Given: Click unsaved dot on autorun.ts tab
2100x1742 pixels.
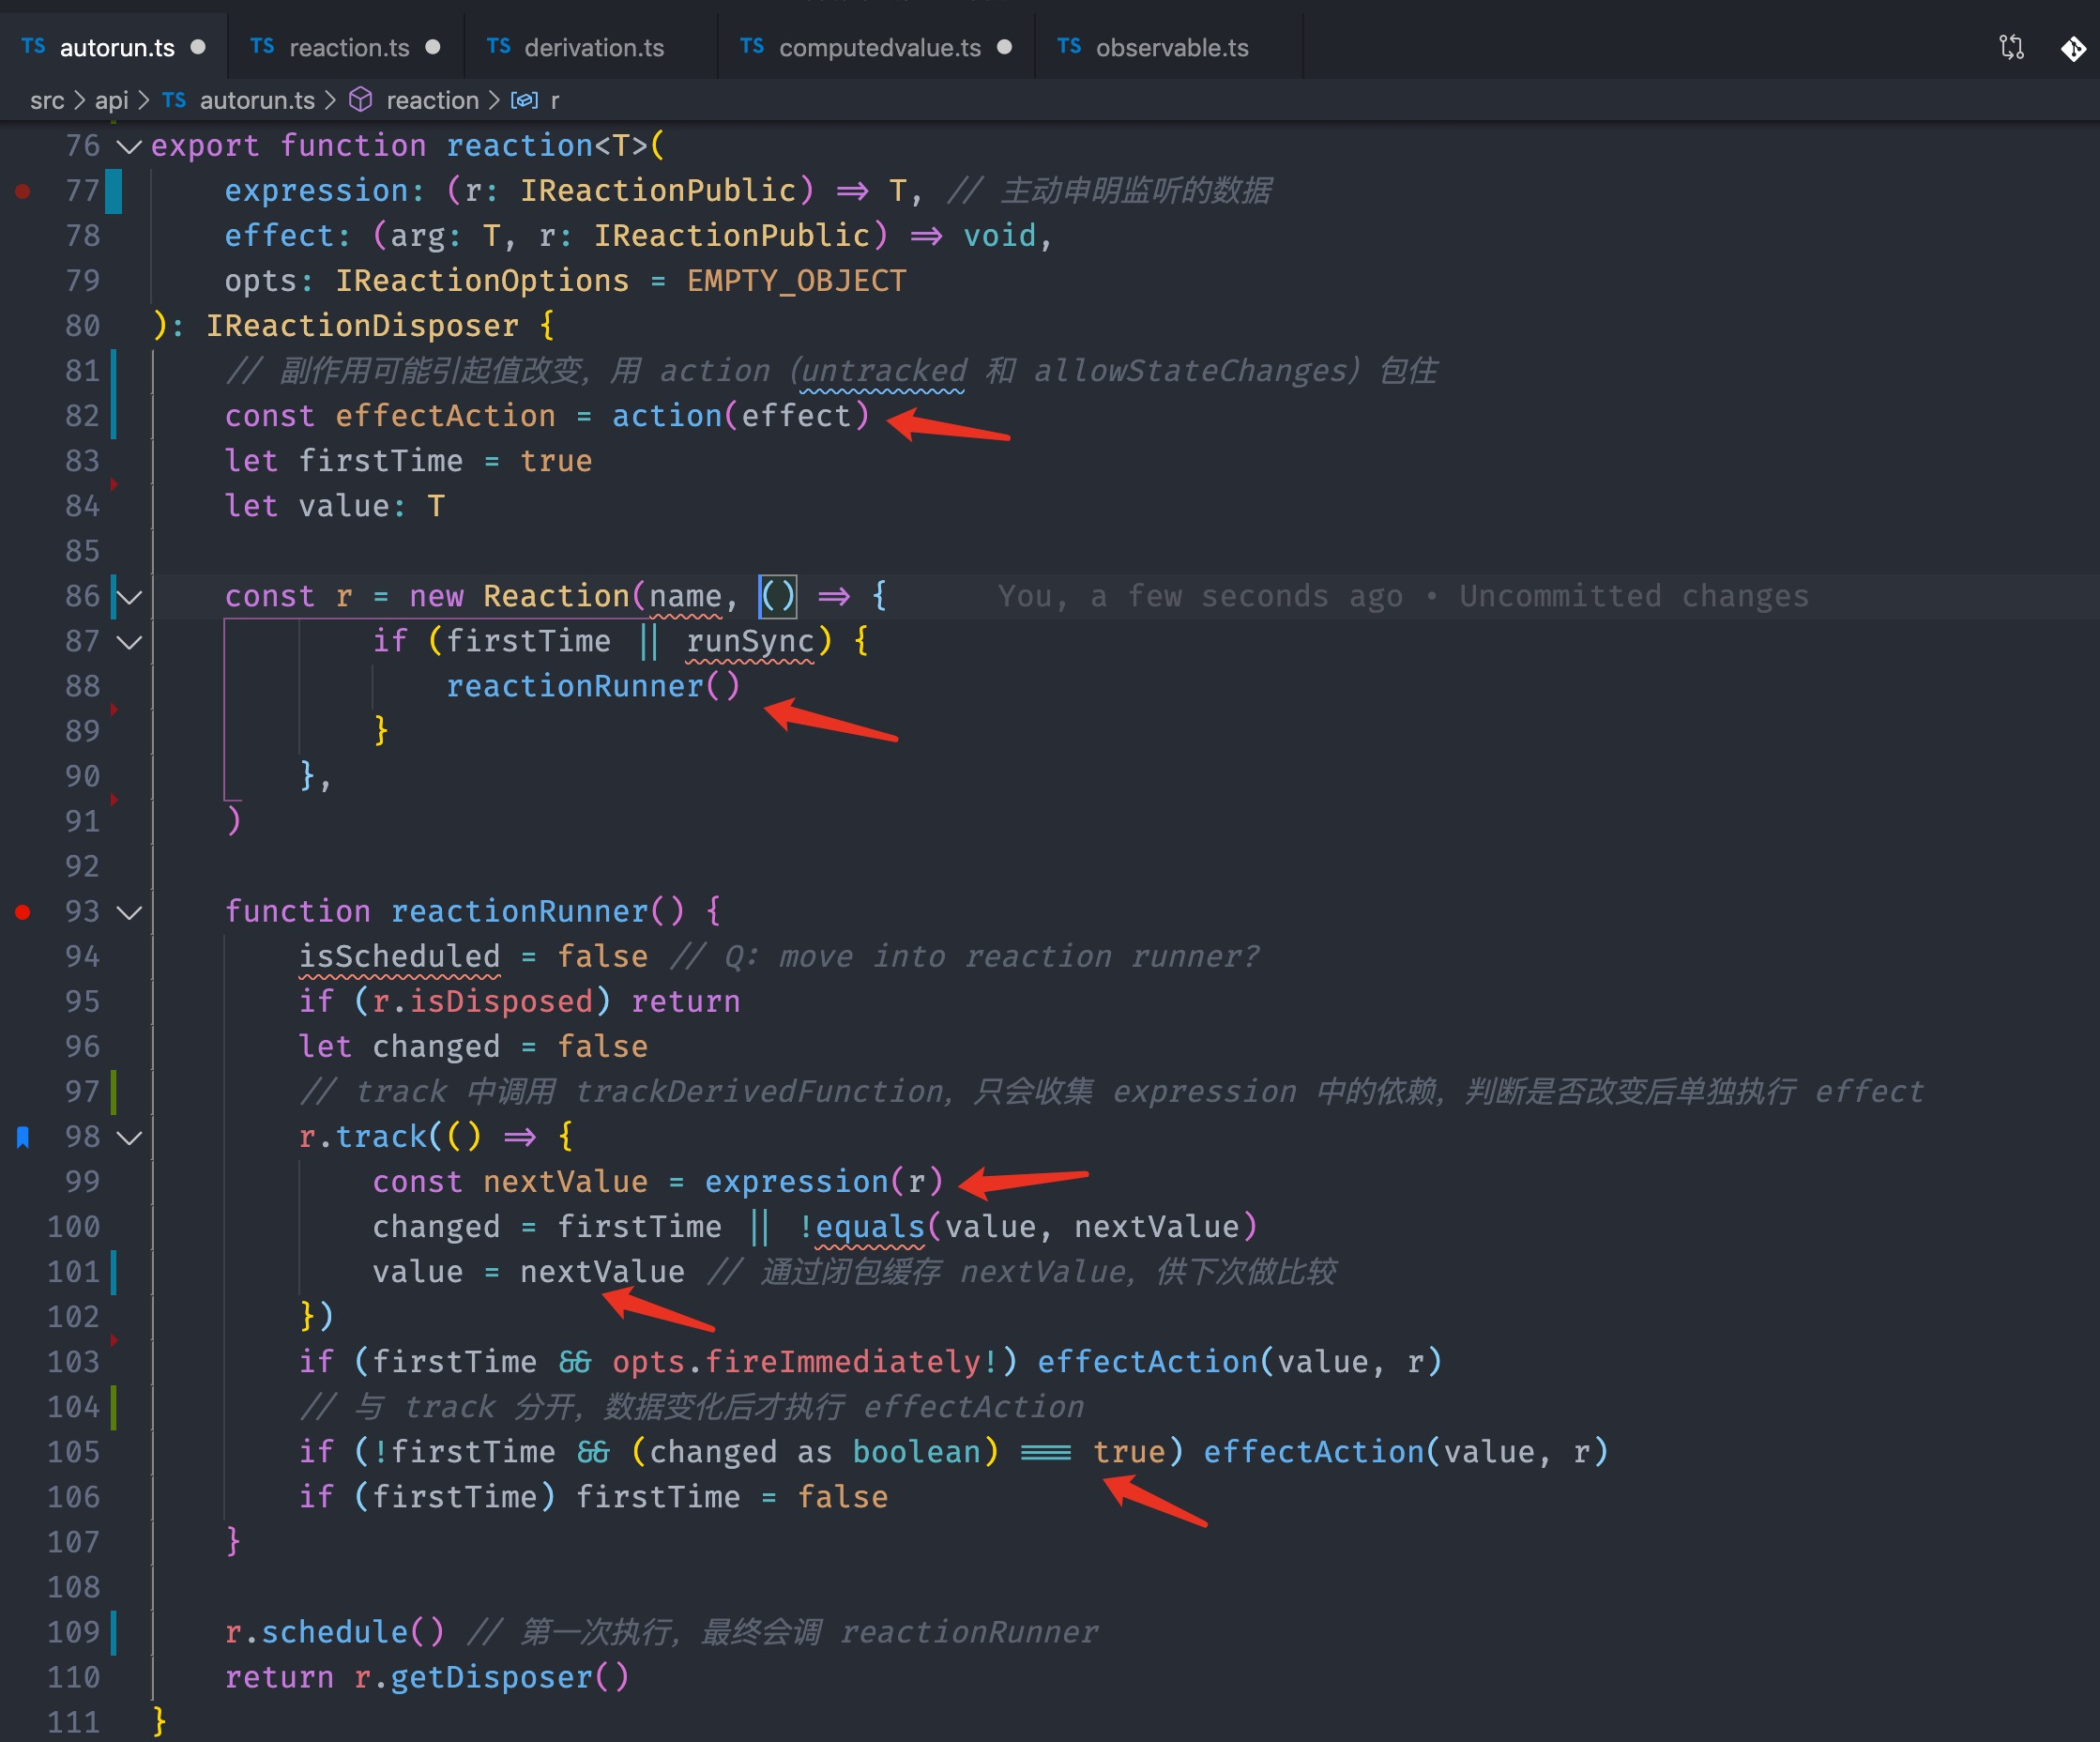Looking at the screenshot, I should click(198, 47).
